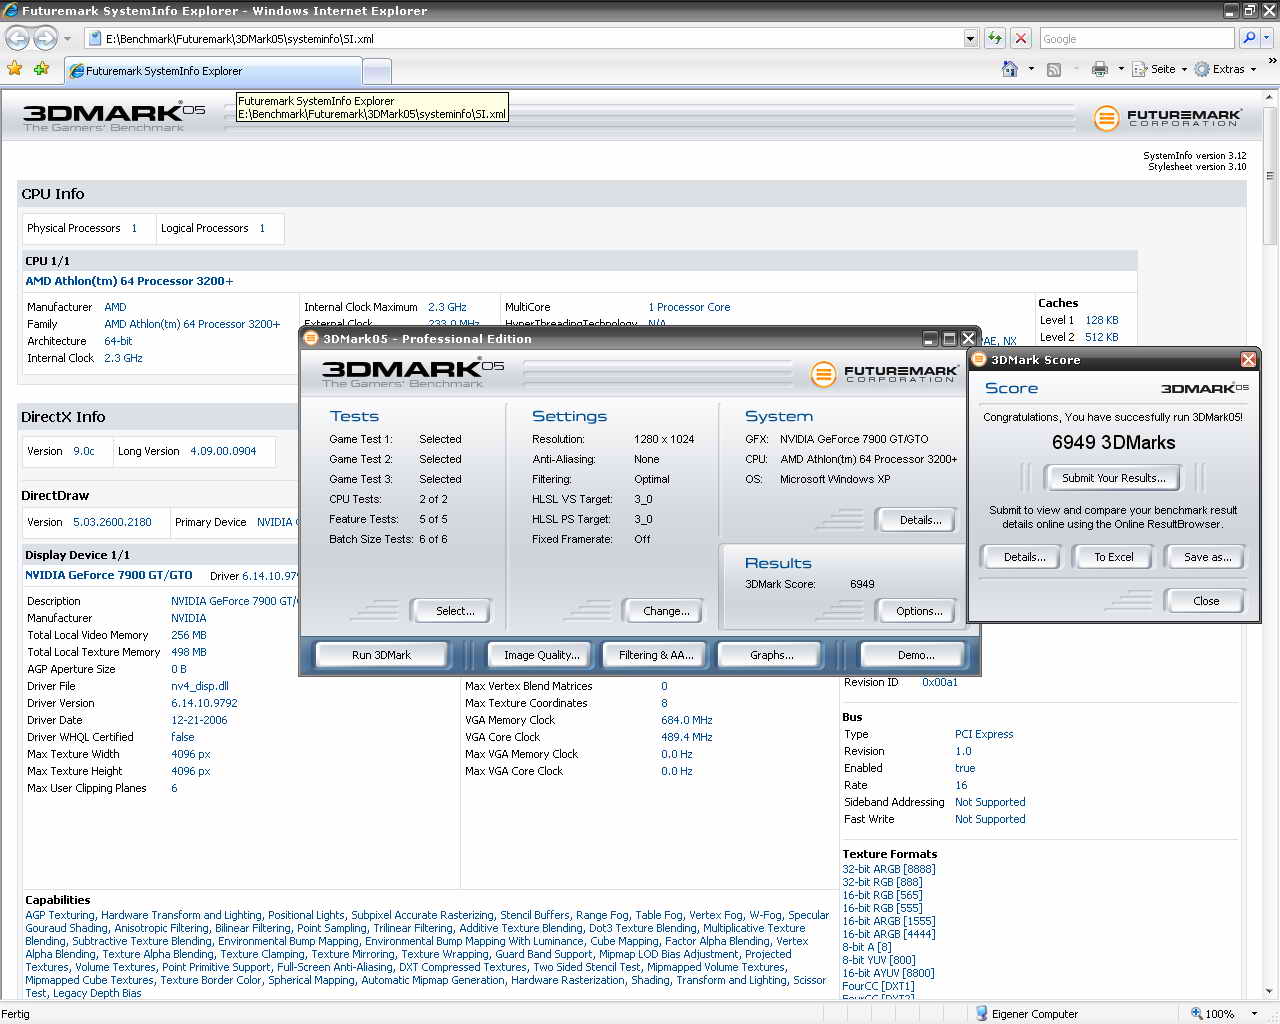This screenshot has width=1280, height=1024.
Task: Print the page using the printer icon
Action: (x=1100, y=69)
